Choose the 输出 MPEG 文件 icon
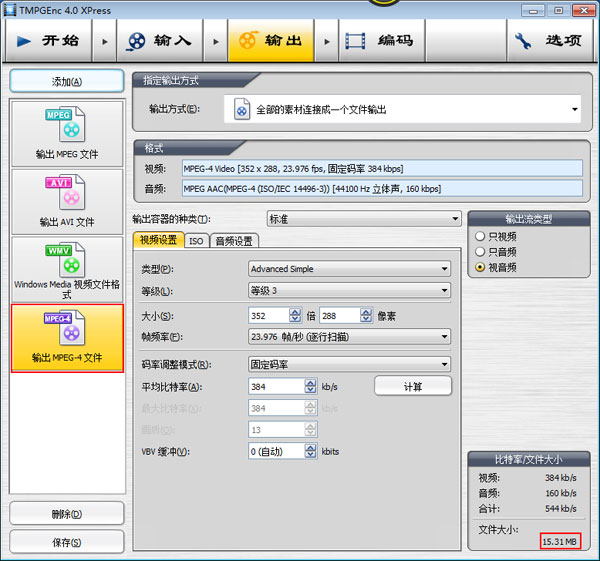This screenshot has height=561, width=600. (x=67, y=133)
